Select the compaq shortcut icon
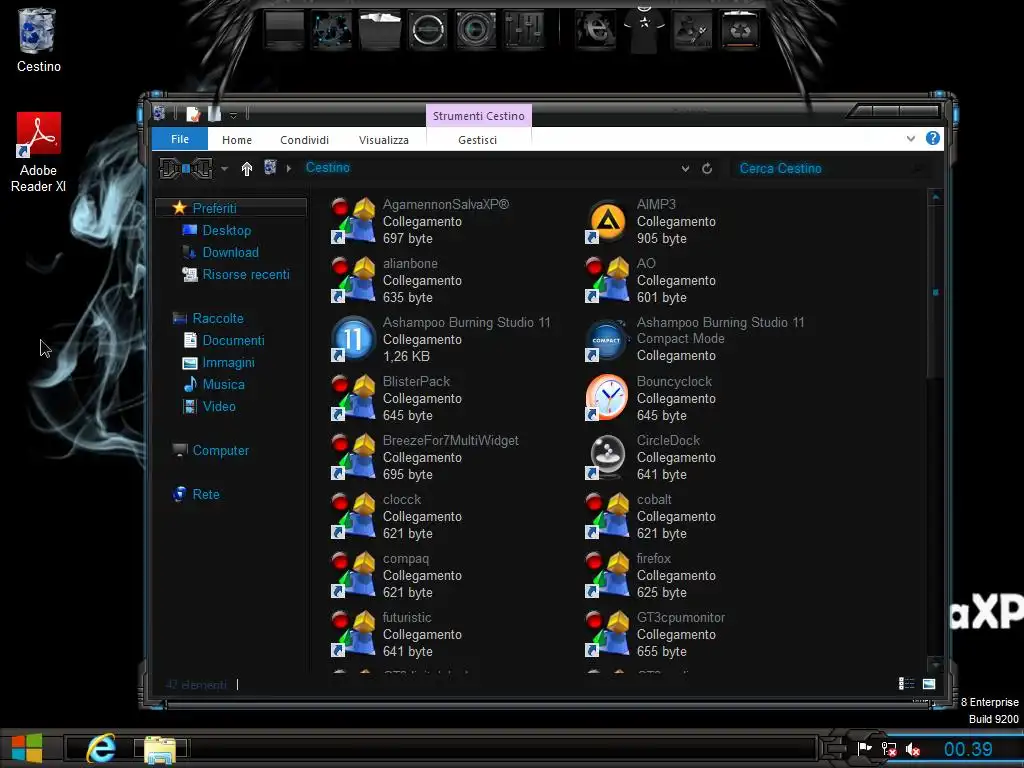 click(x=353, y=575)
